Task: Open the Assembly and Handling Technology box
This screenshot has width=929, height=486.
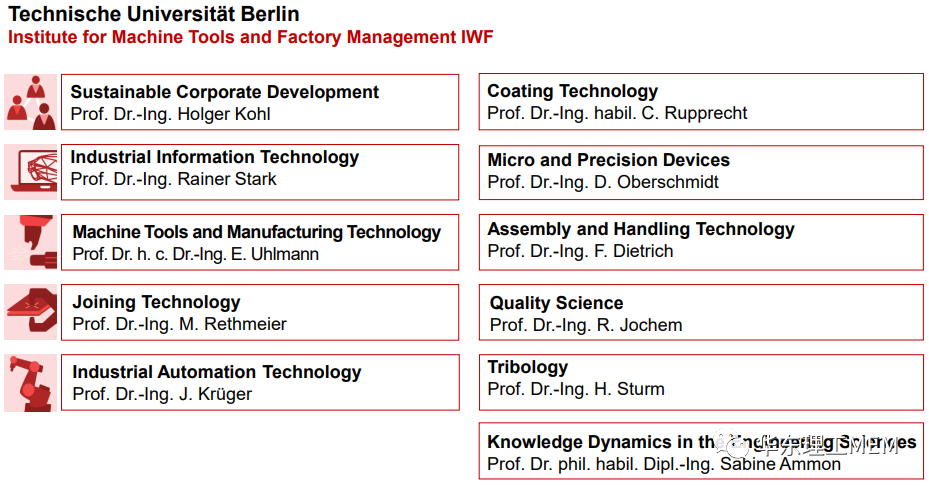Action: (x=701, y=242)
